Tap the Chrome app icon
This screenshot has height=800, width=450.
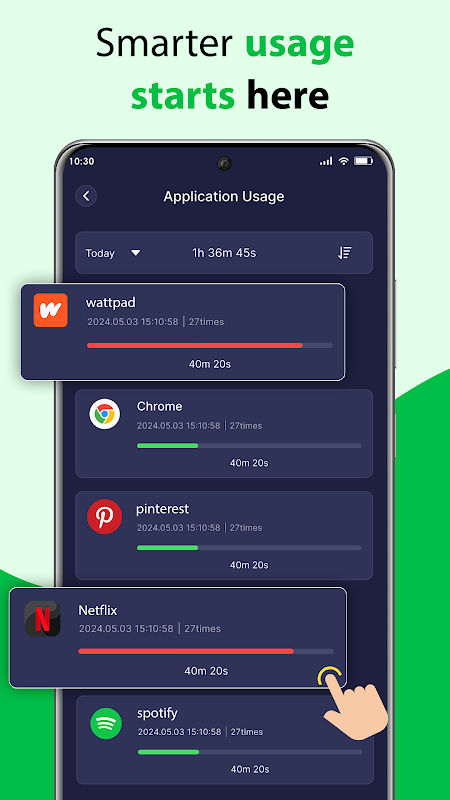(x=105, y=414)
